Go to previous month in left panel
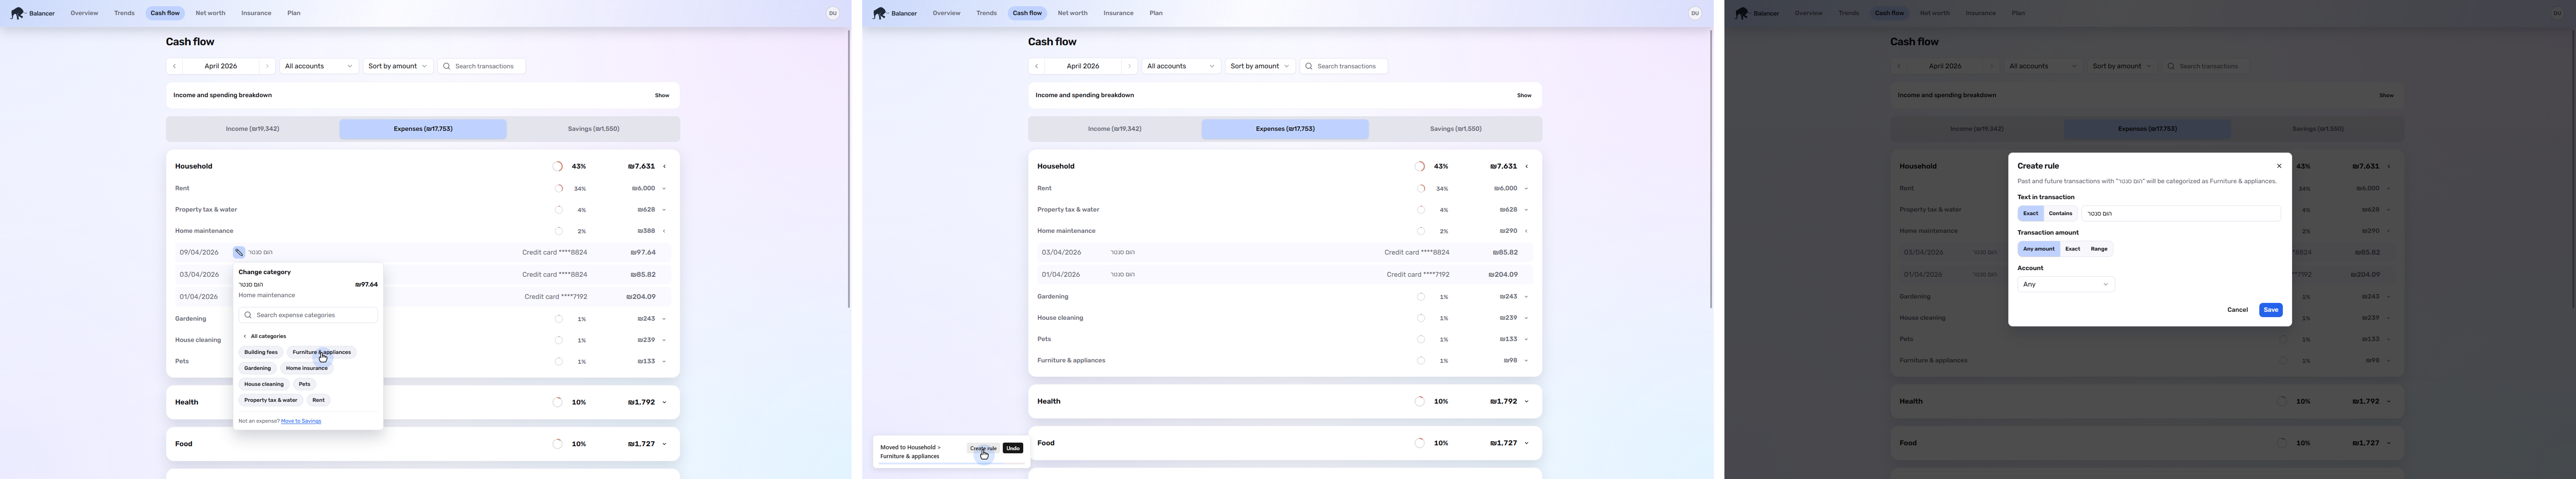Screen dimensions: 2576x479 [x=174, y=66]
